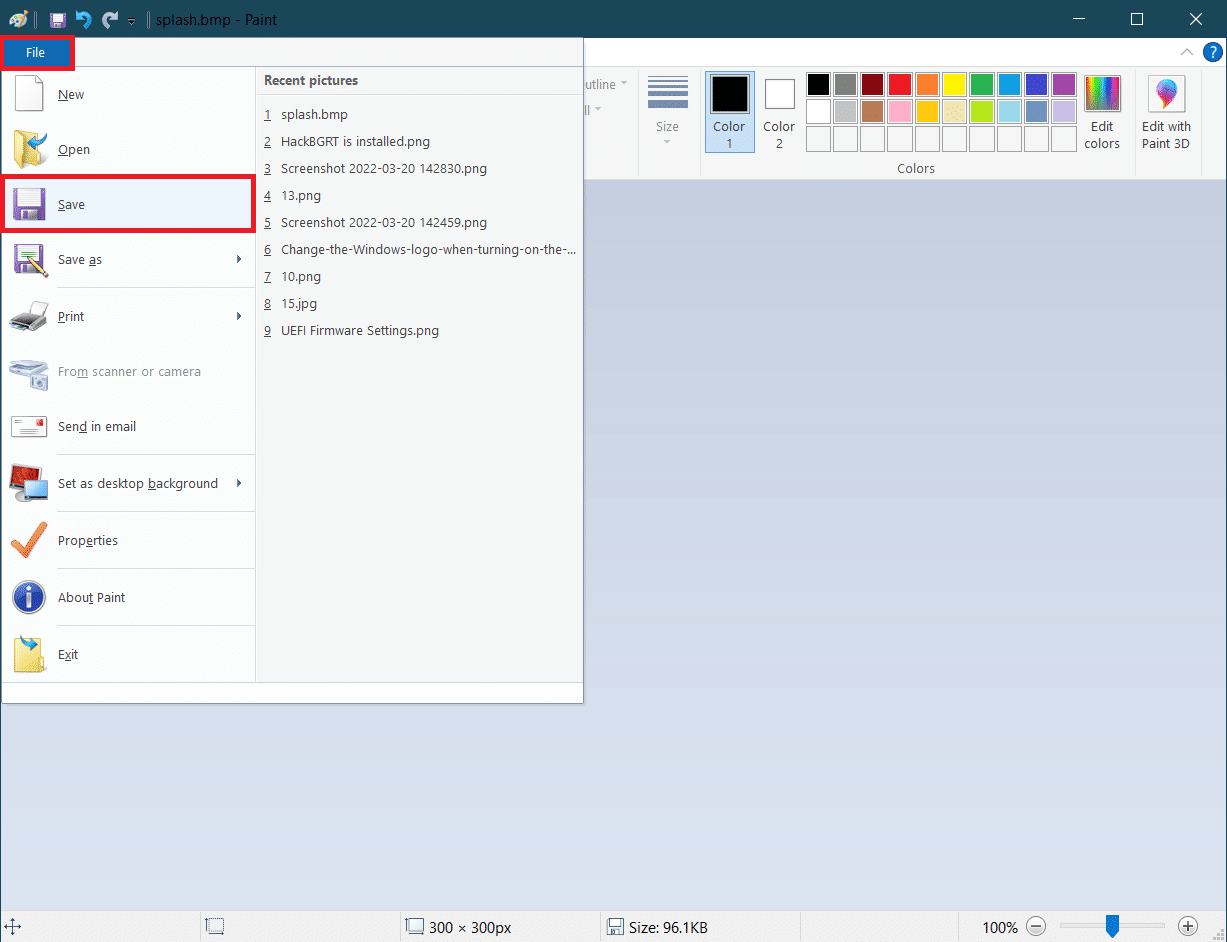Screen dimensions: 1227x942
Task: Choose Open from the File menu
Action: [x=128, y=150]
